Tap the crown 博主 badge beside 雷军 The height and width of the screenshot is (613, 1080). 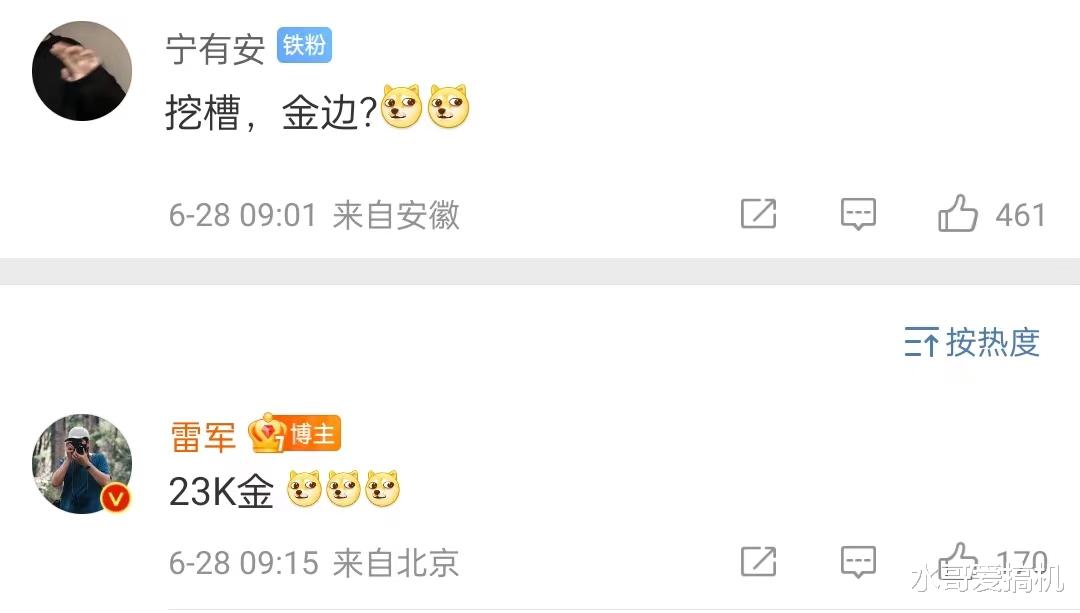click(x=295, y=433)
